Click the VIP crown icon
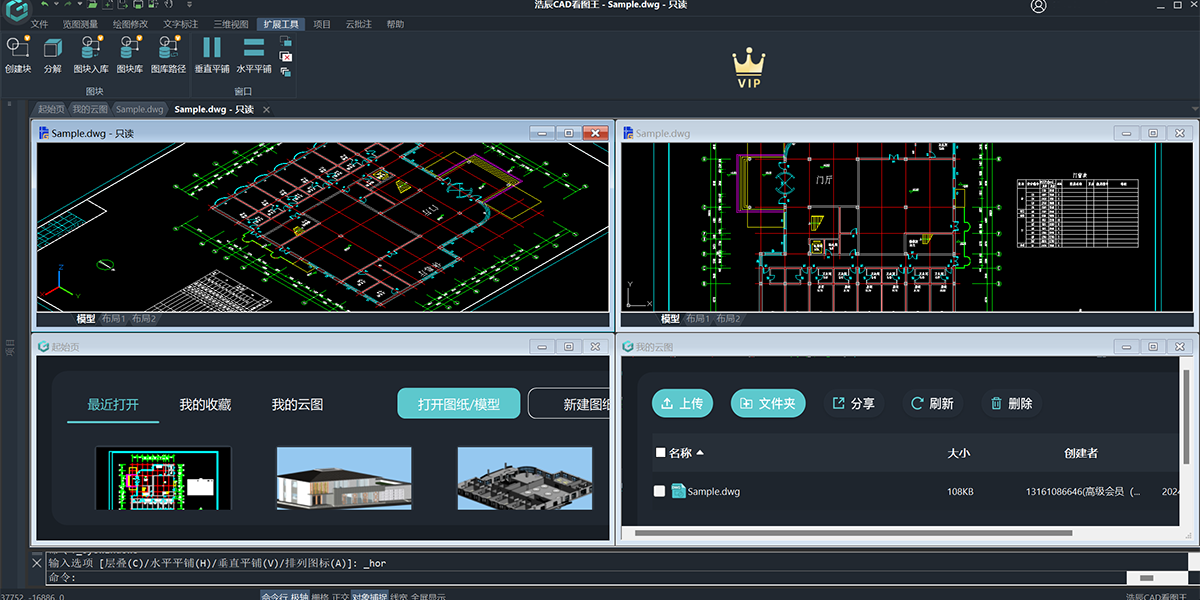The image size is (1200, 600). (x=748, y=66)
